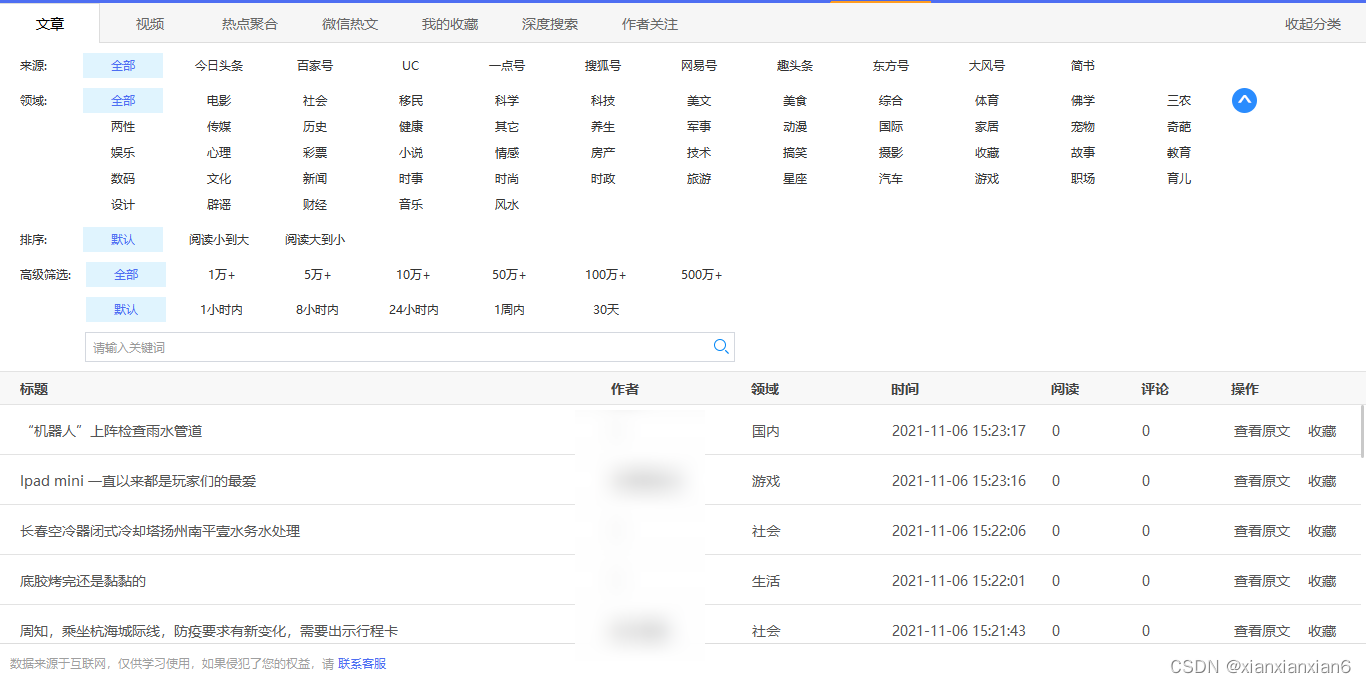1366x683 pixels.
Task: Select the 默认 sort option
Action: coord(123,240)
